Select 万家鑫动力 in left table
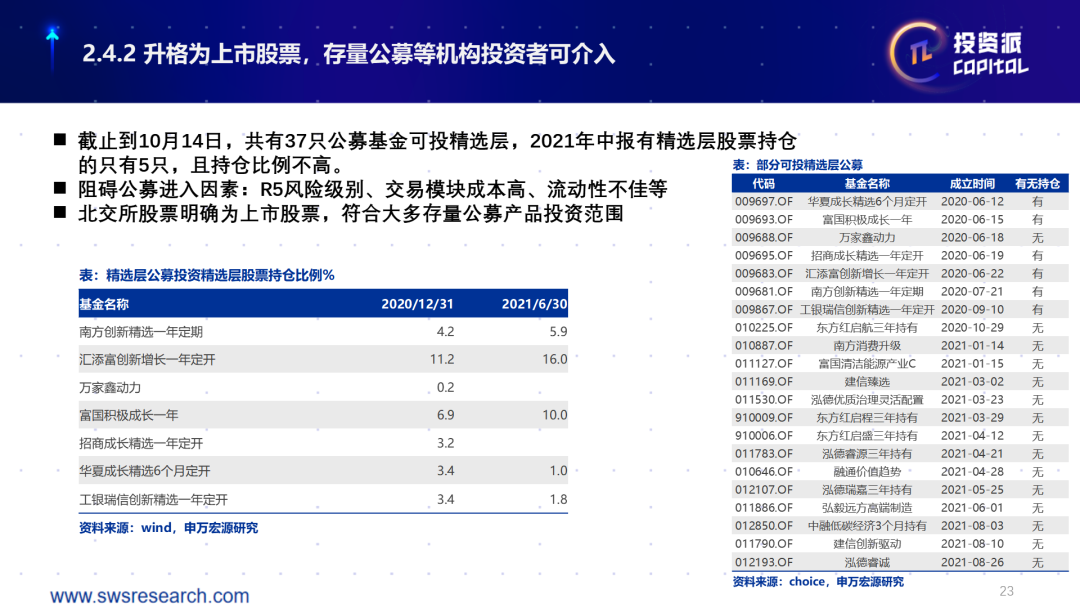 point(110,388)
